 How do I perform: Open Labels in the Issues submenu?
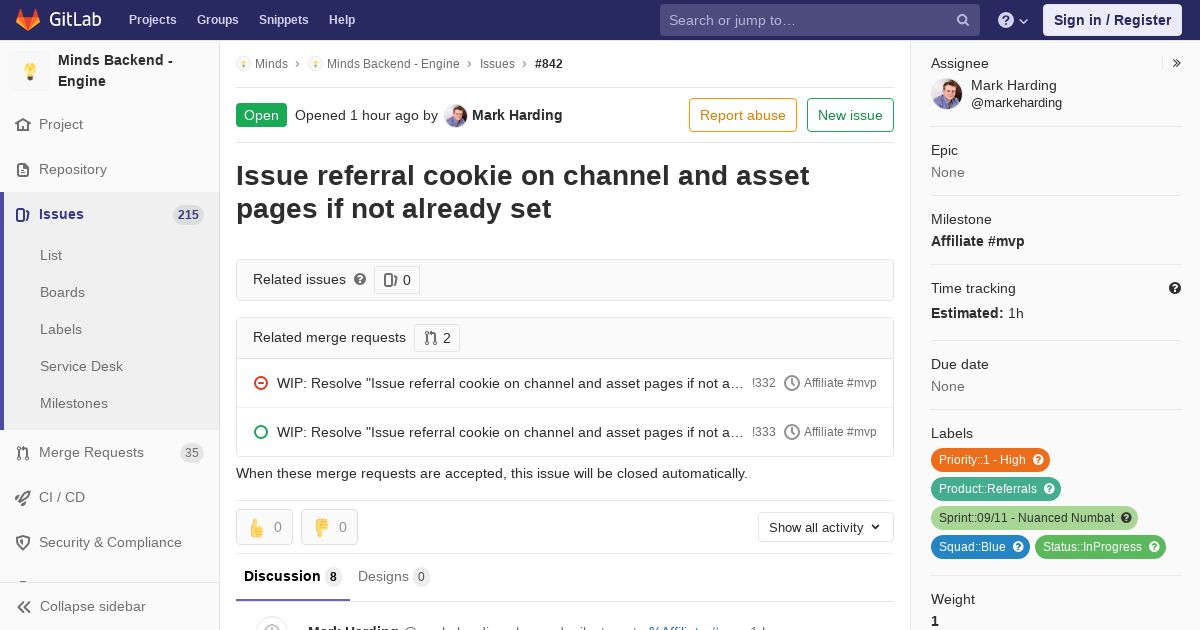point(61,329)
